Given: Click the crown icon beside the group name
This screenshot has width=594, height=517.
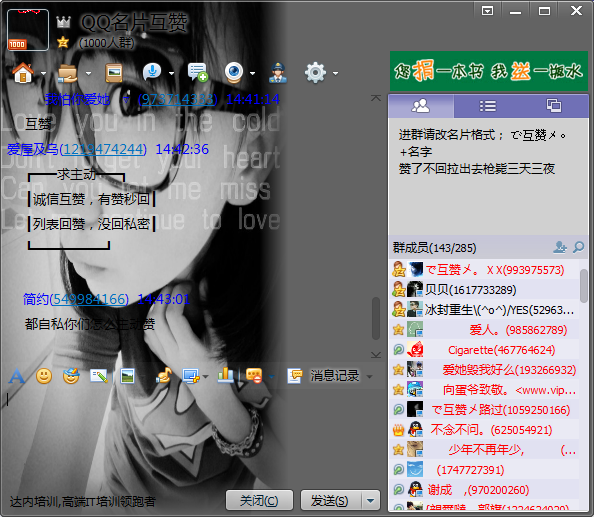Looking at the screenshot, I should [x=64, y=22].
